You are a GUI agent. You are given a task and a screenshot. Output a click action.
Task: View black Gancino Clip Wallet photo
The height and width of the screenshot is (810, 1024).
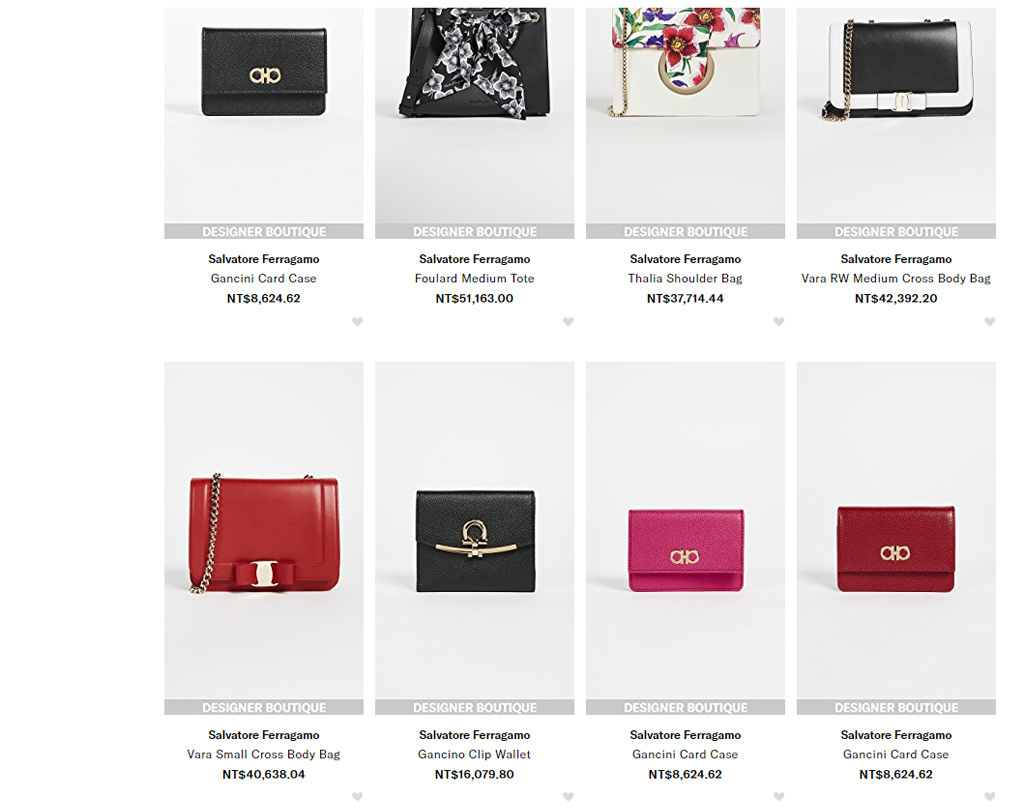(x=475, y=531)
